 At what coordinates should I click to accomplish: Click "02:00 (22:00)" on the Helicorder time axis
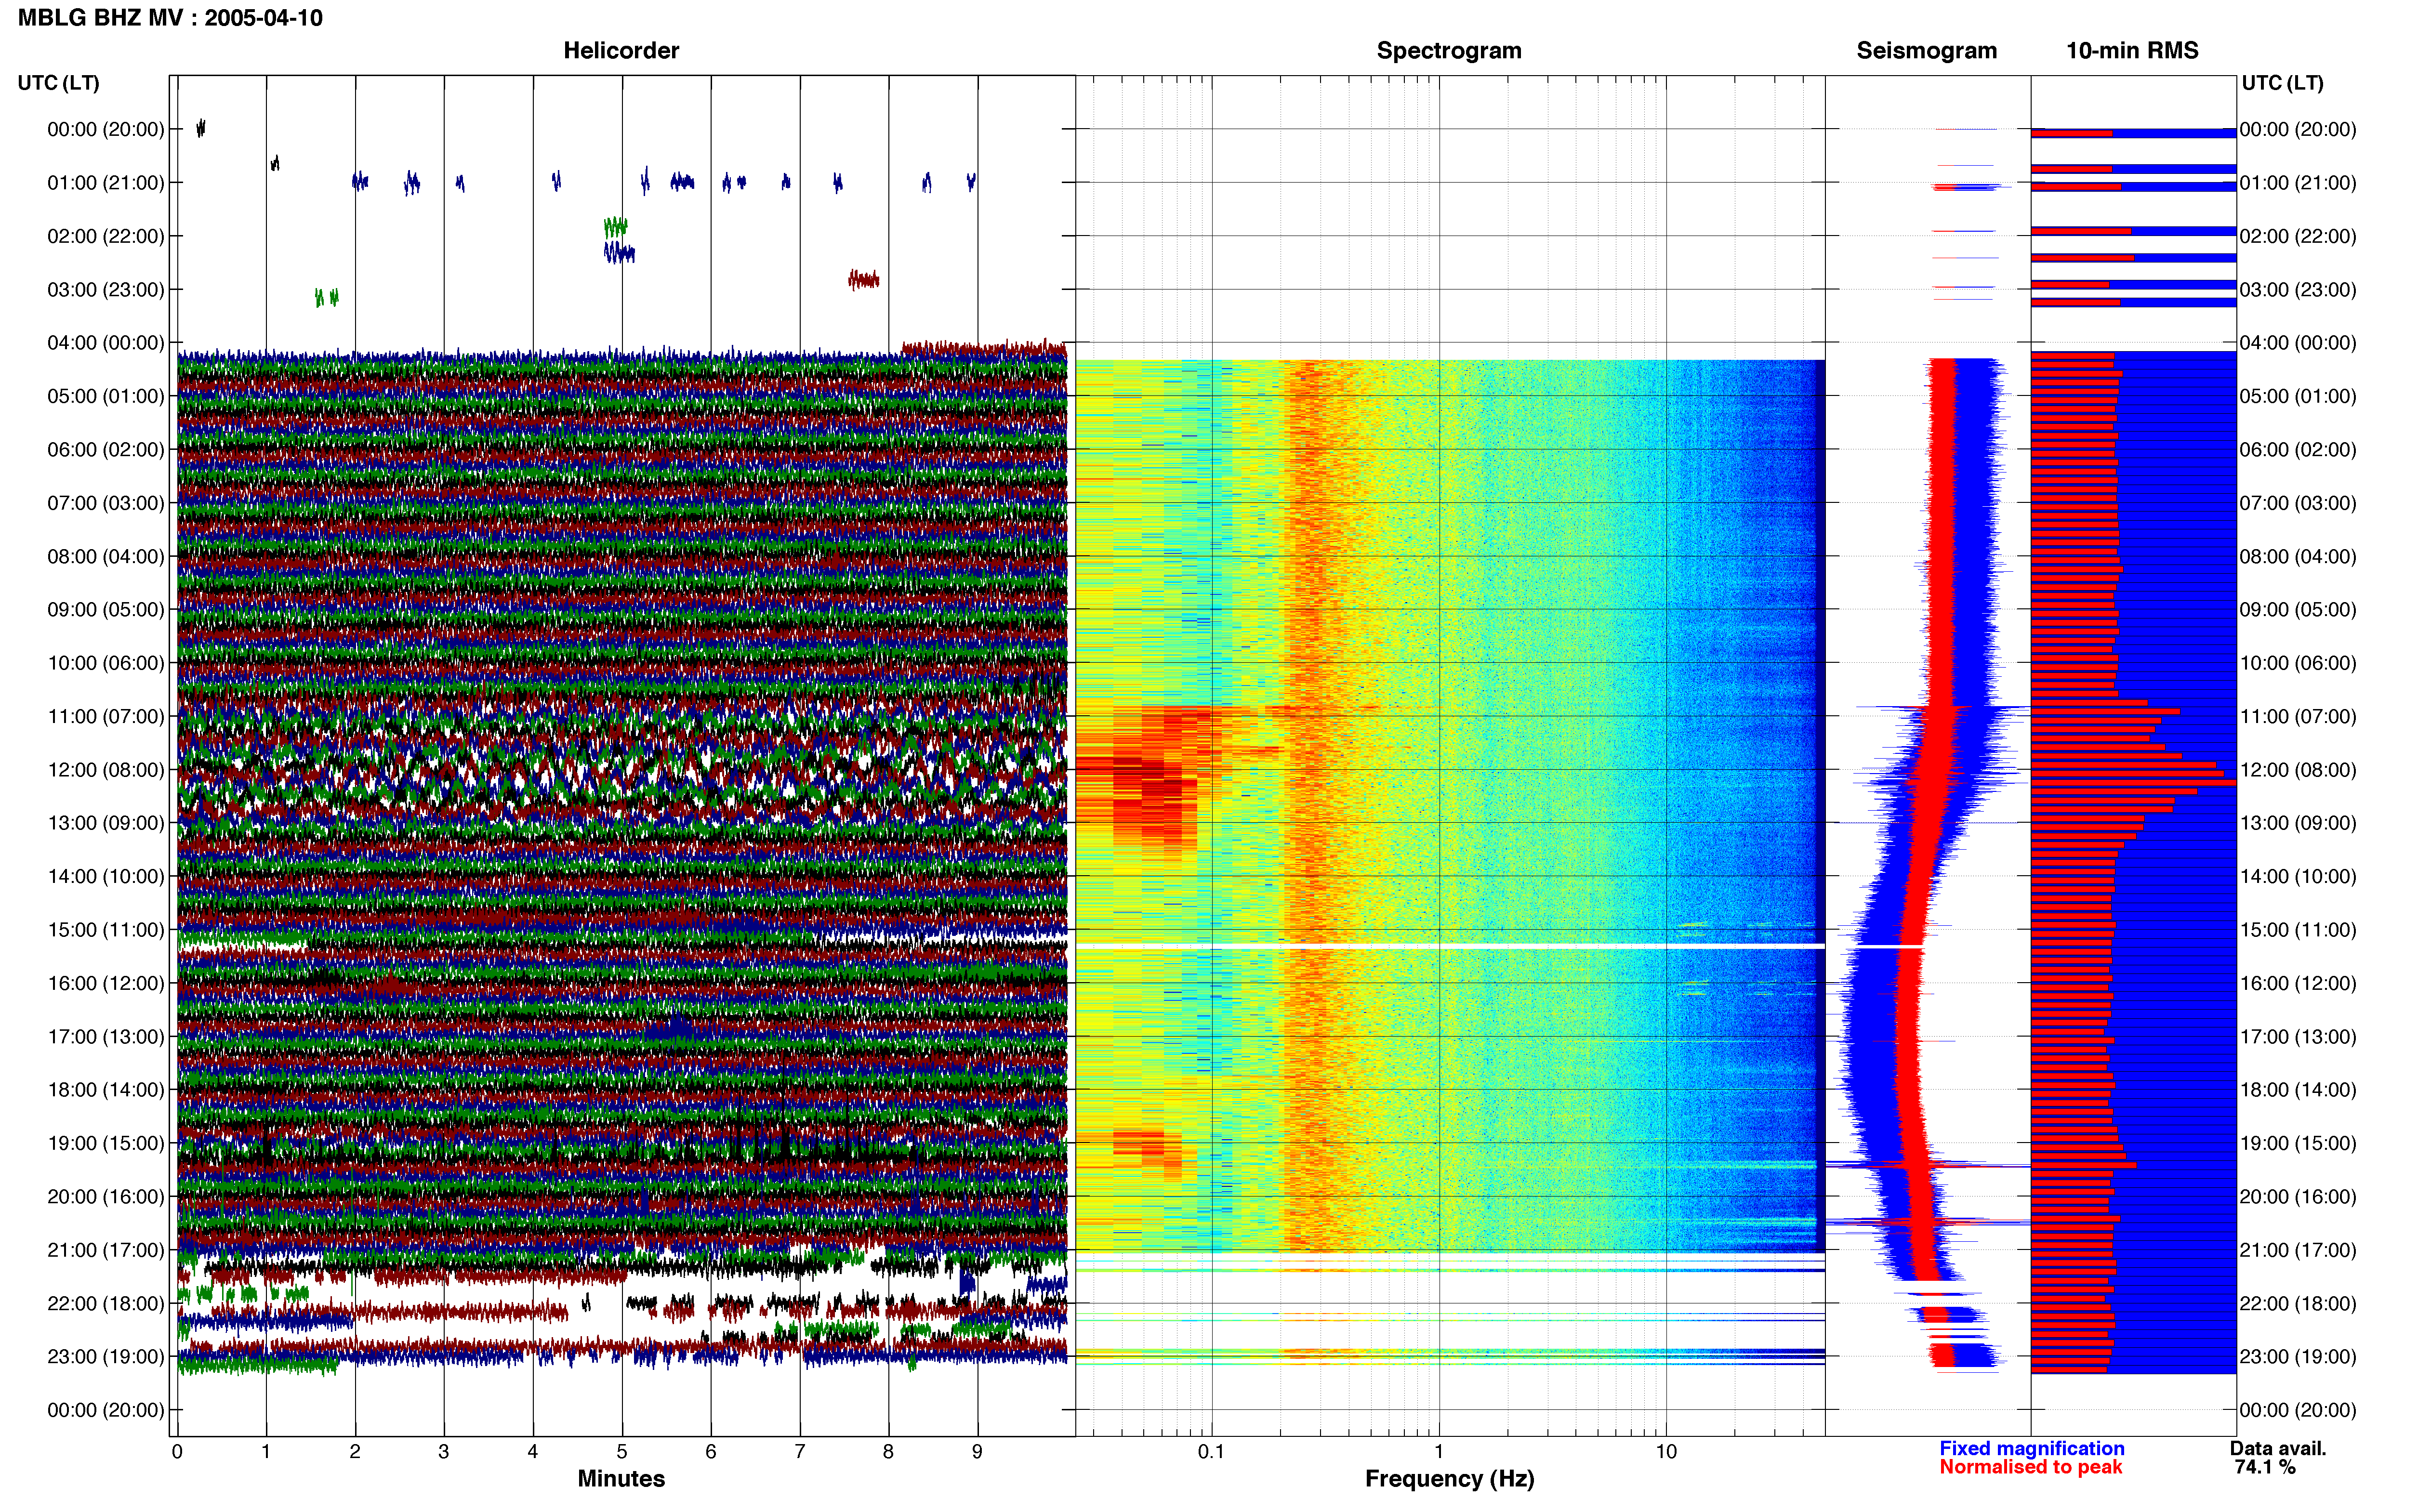(106, 236)
